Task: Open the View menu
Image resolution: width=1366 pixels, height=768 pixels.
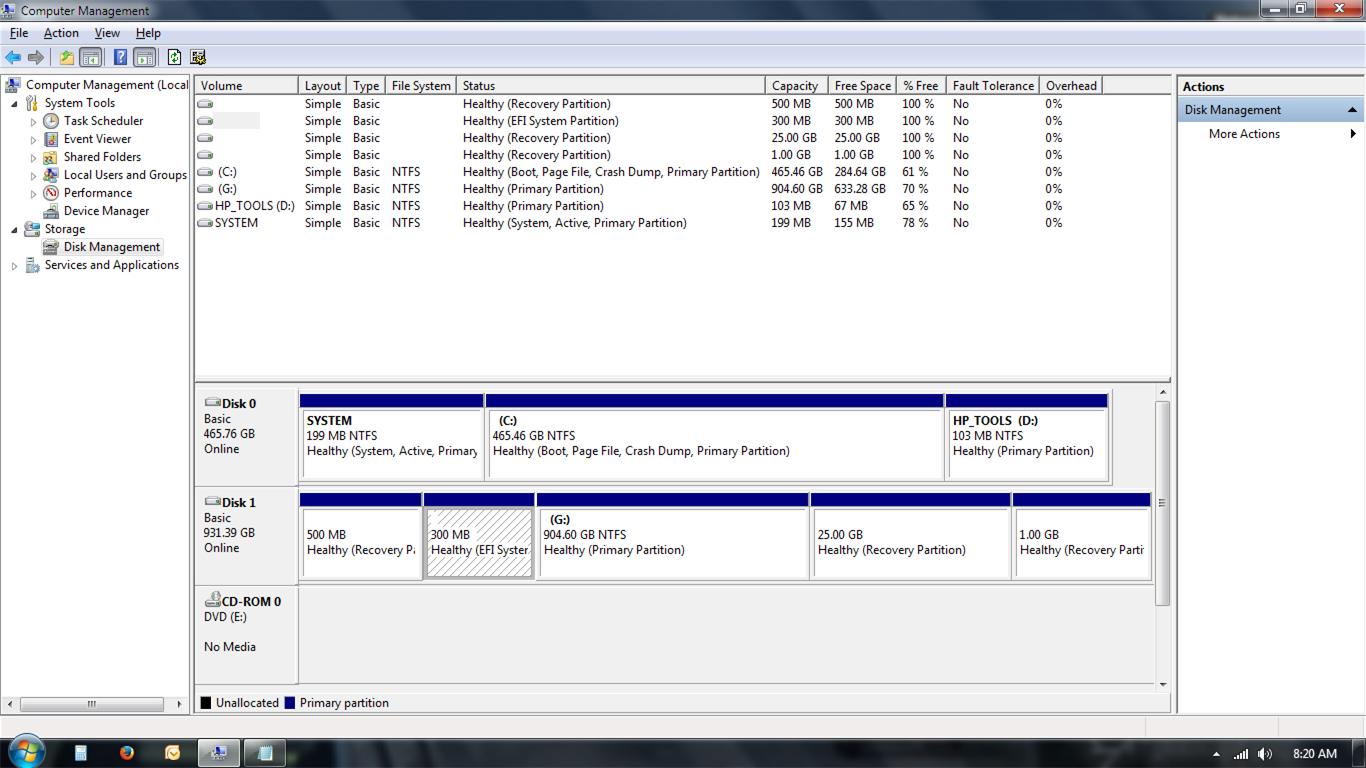Action: (x=107, y=33)
